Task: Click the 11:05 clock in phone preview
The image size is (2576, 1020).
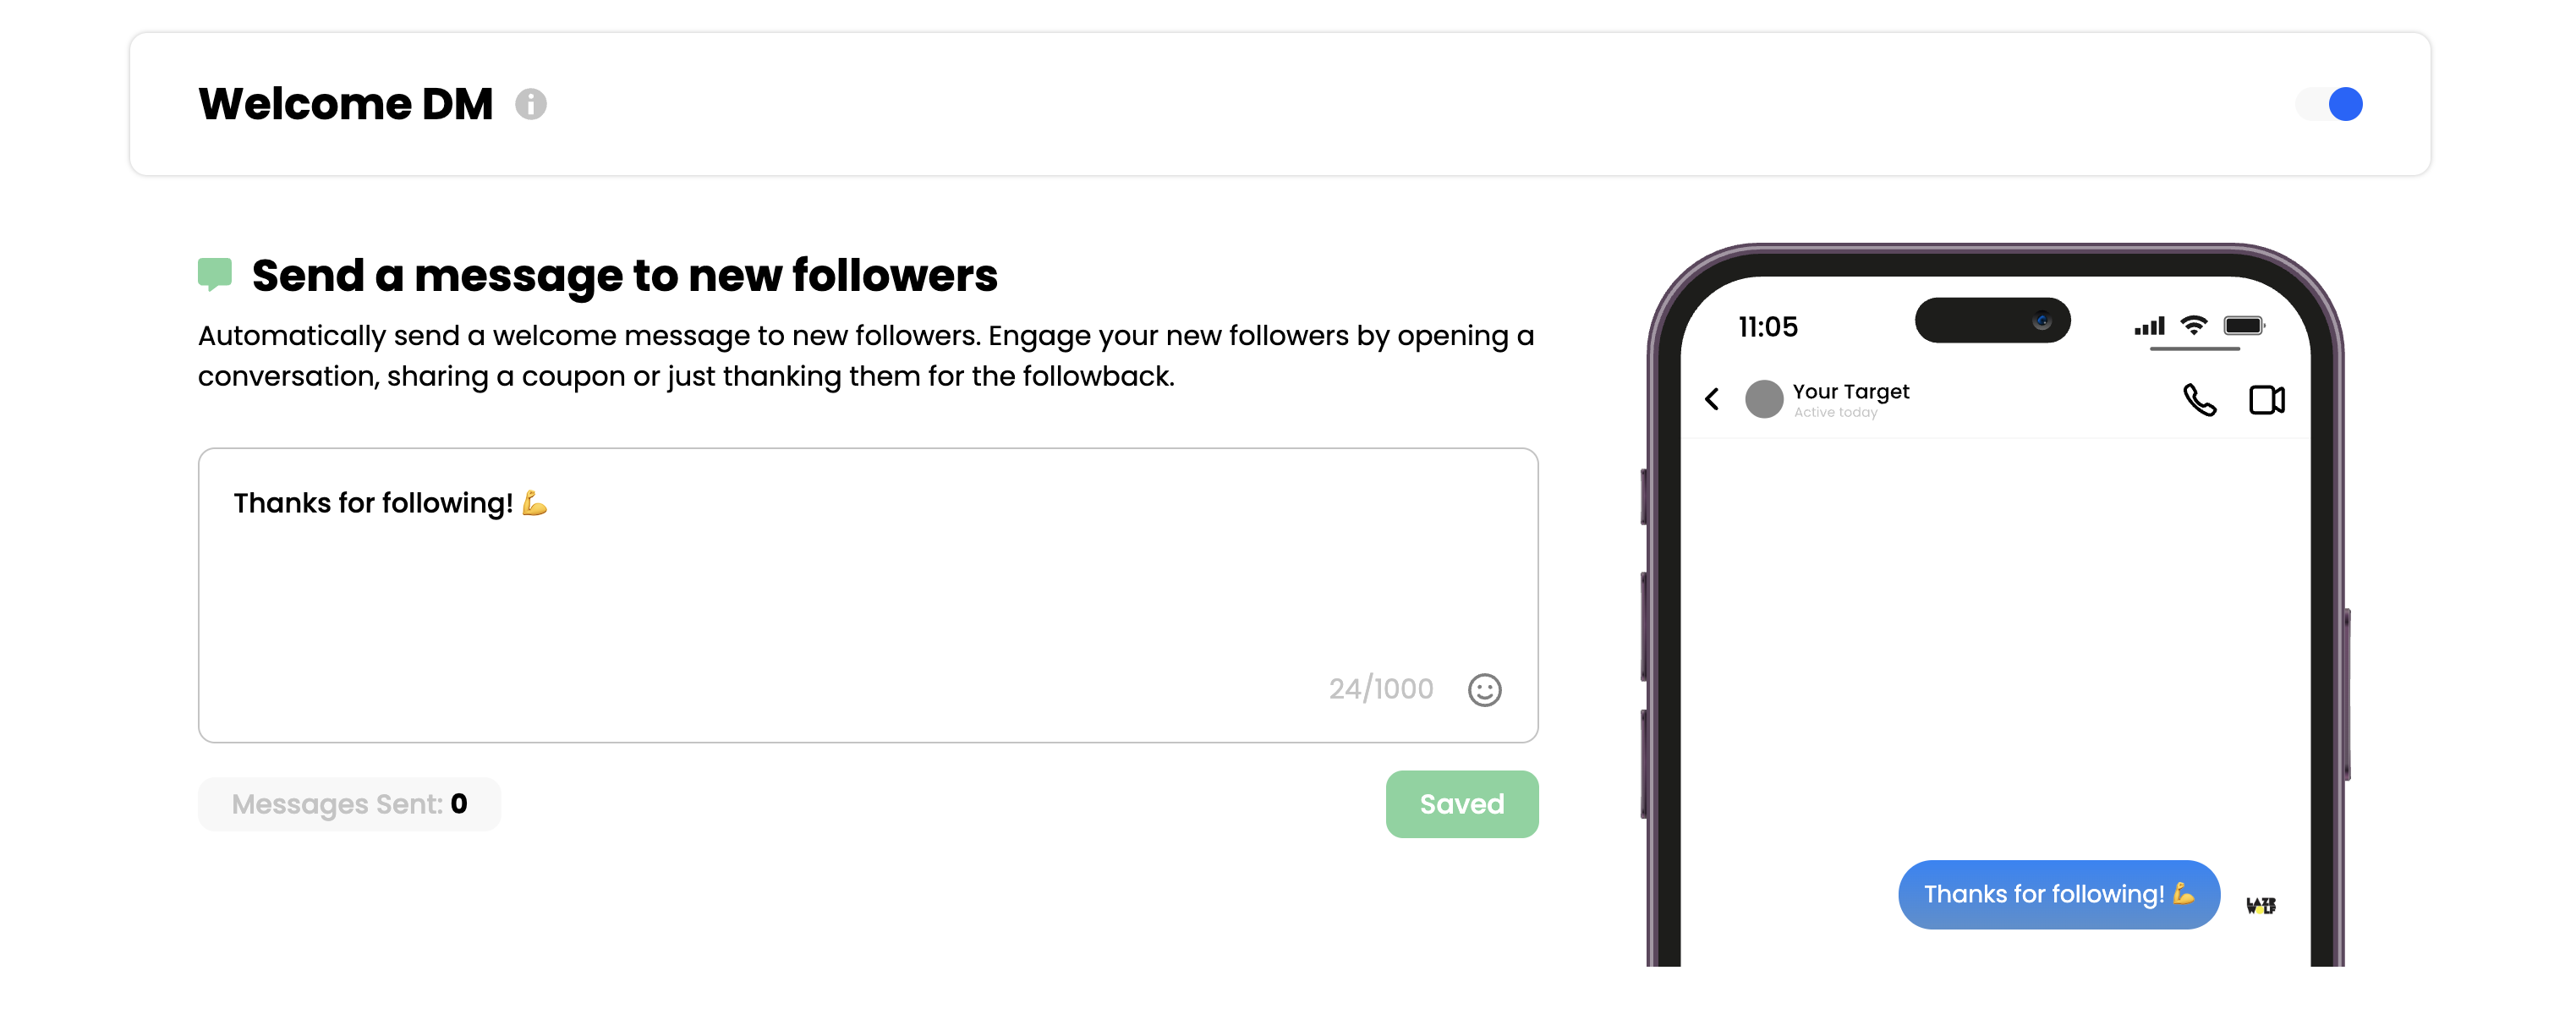Action: click(x=1767, y=327)
